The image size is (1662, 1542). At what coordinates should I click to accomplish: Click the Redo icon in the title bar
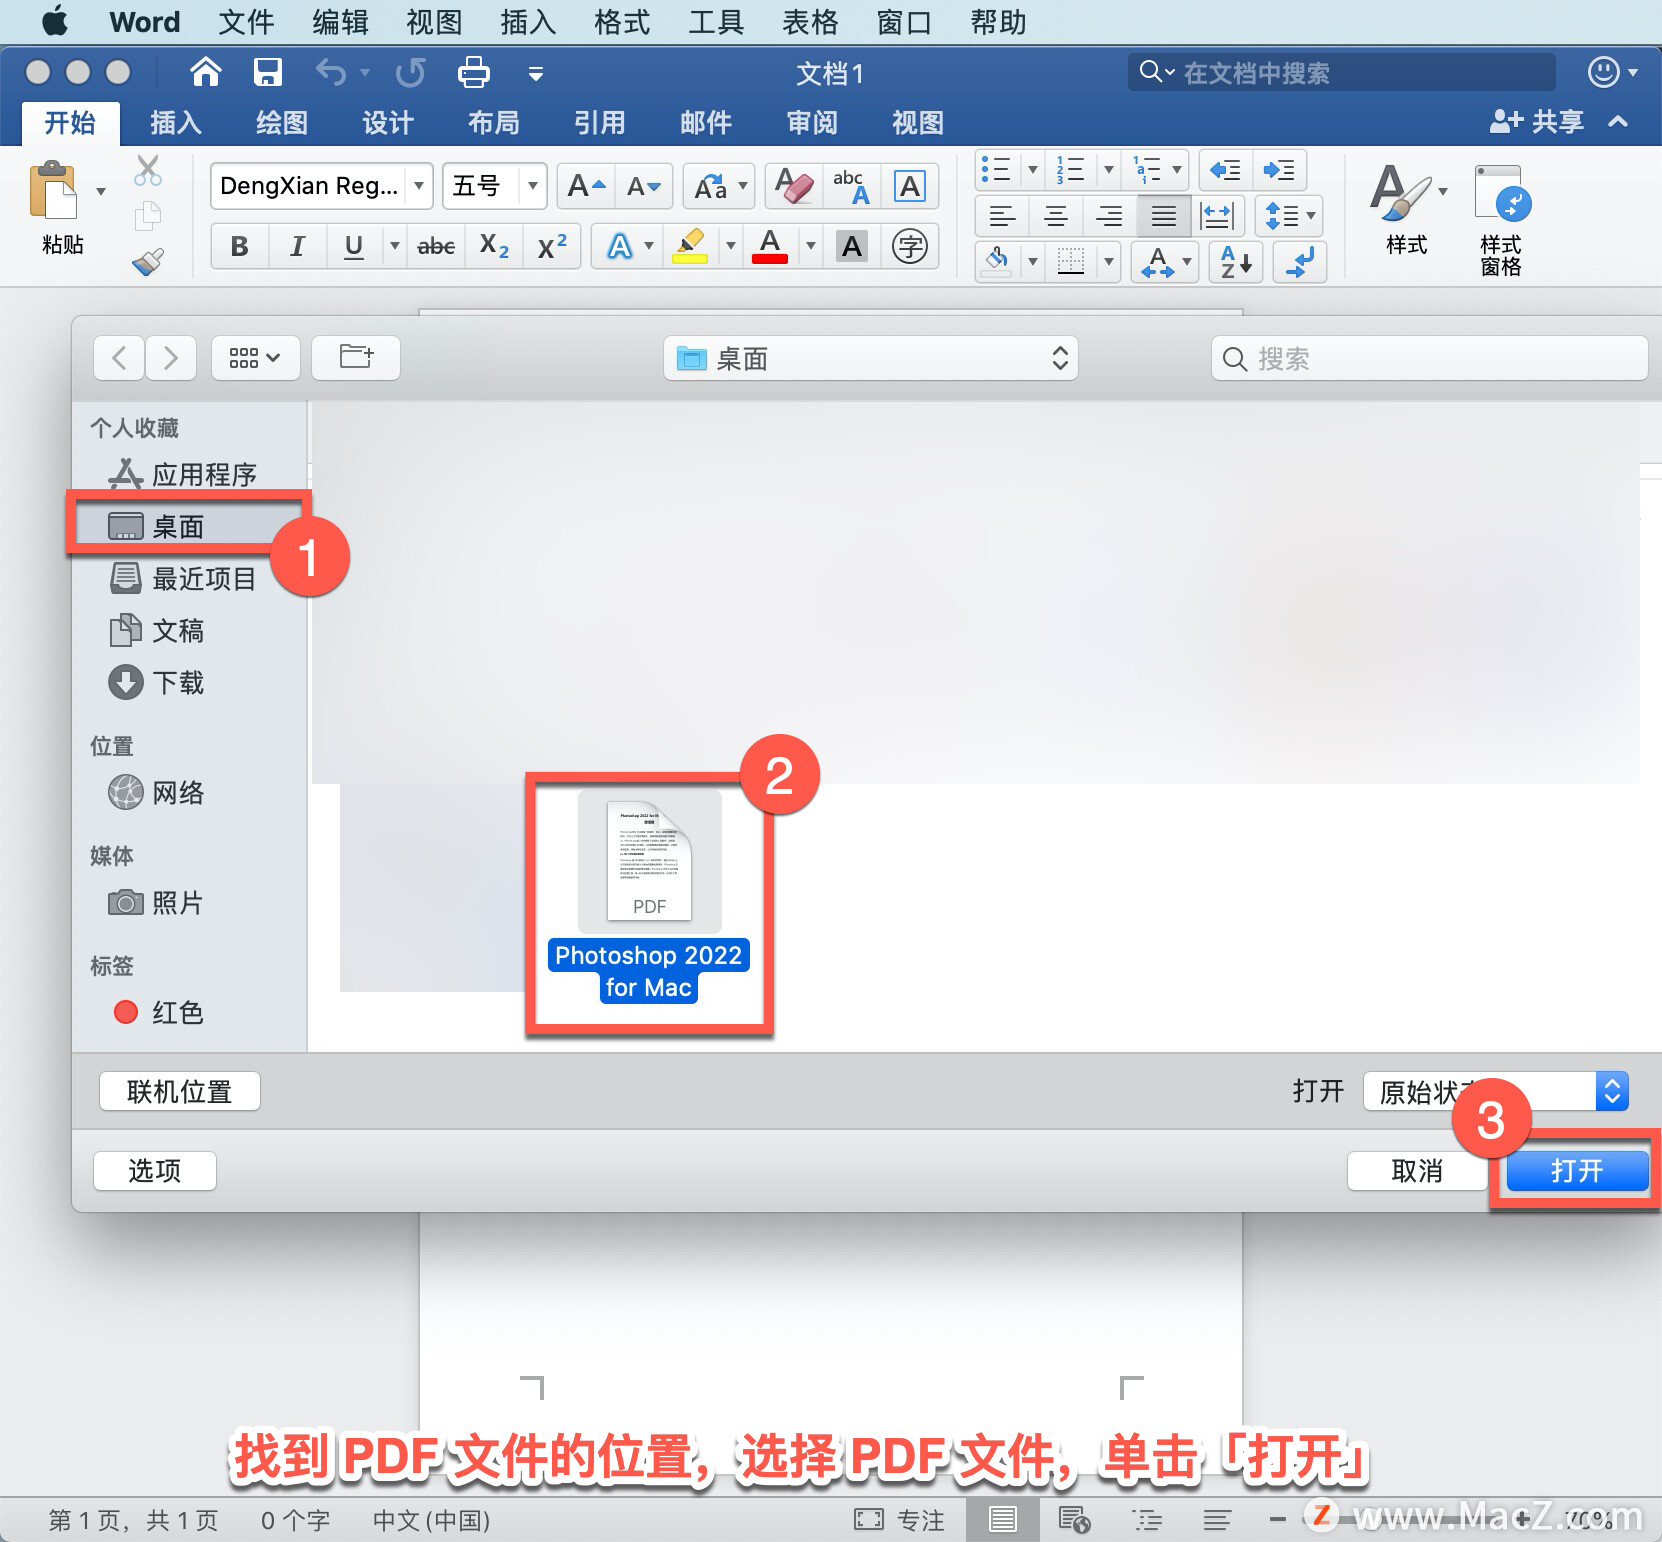point(410,72)
